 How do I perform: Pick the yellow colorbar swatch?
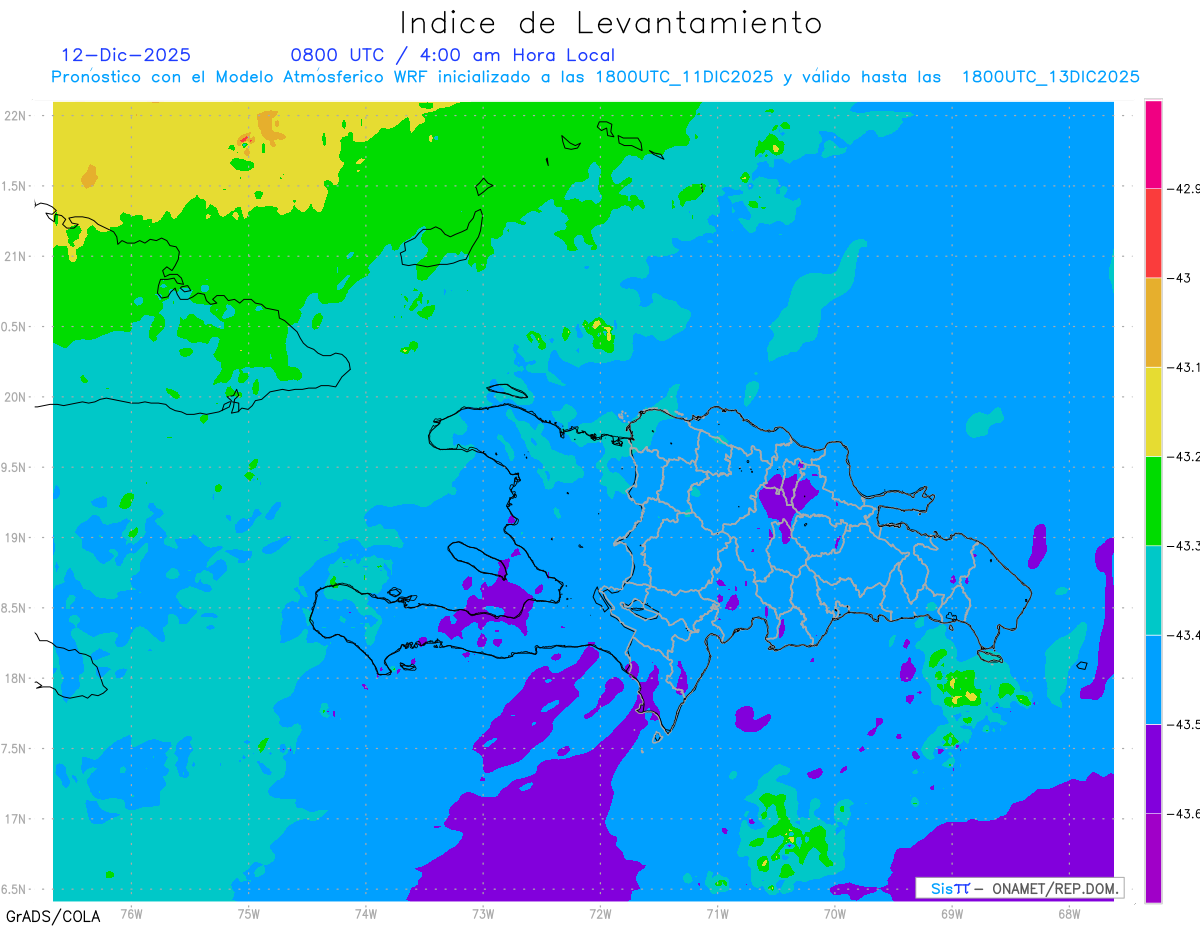click(x=1153, y=411)
